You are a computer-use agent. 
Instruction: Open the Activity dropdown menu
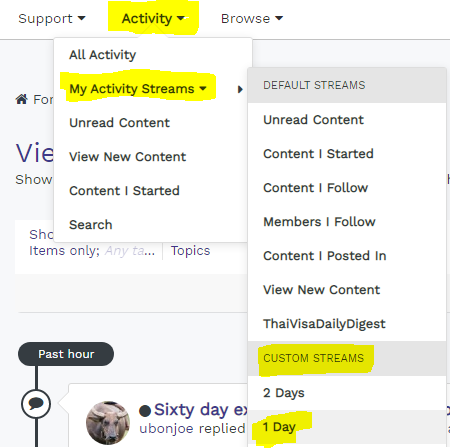pyautogui.click(x=153, y=19)
